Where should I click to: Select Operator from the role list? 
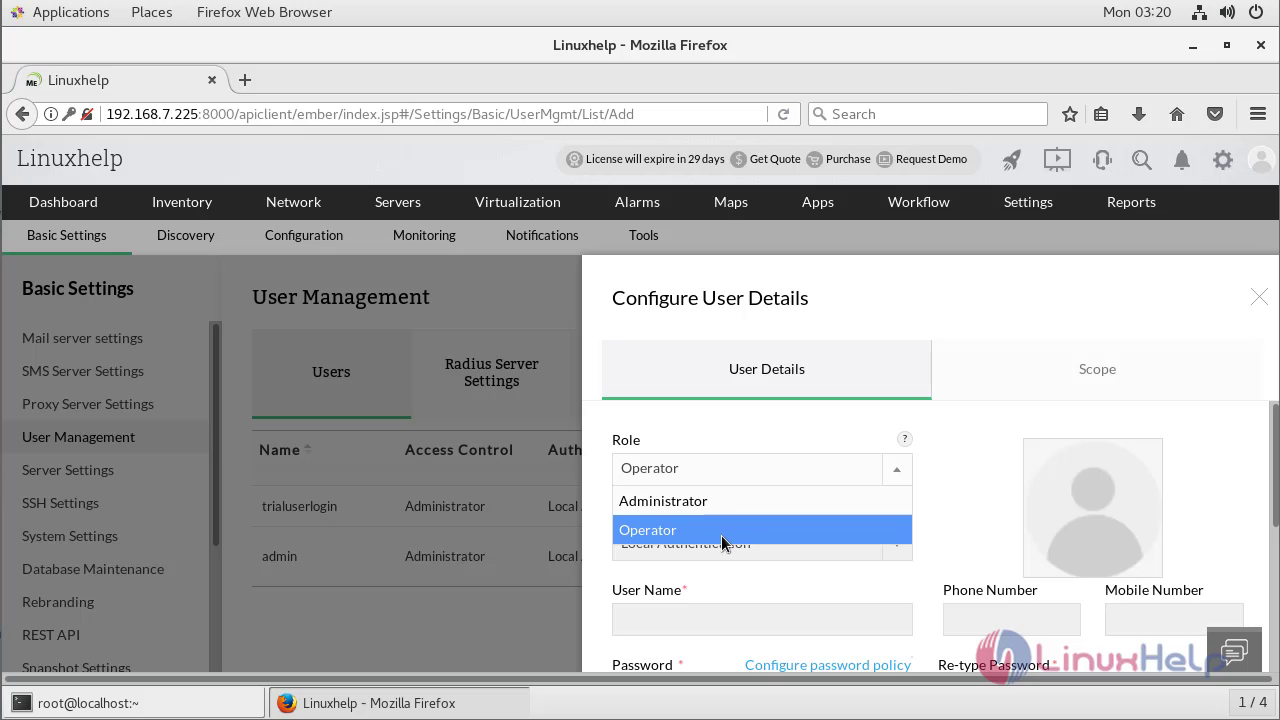[762, 530]
